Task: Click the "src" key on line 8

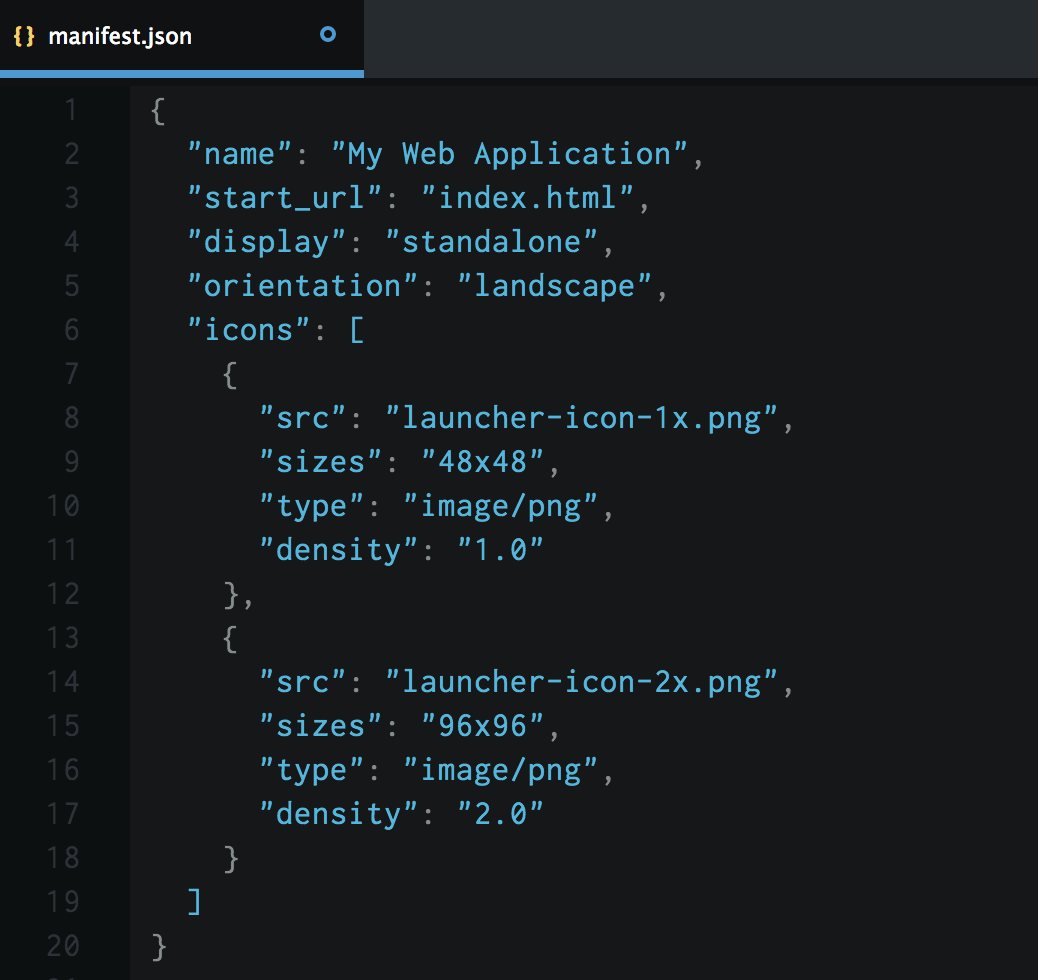Action: [303, 418]
